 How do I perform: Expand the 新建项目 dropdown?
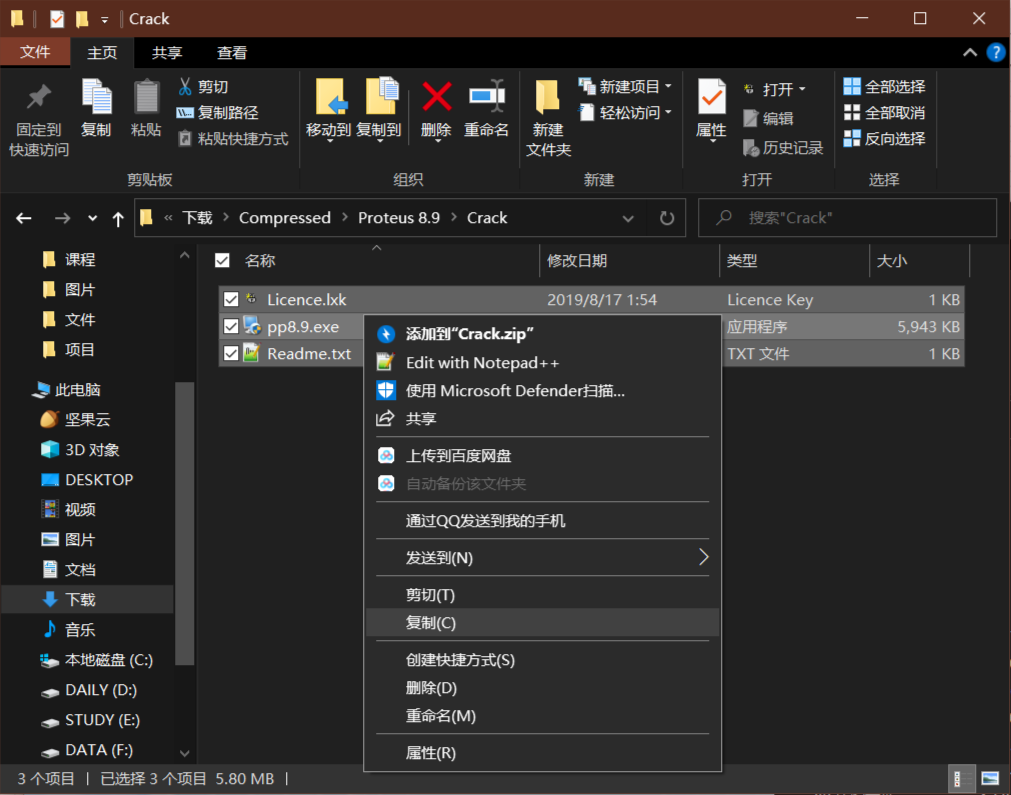[x=668, y=86]
